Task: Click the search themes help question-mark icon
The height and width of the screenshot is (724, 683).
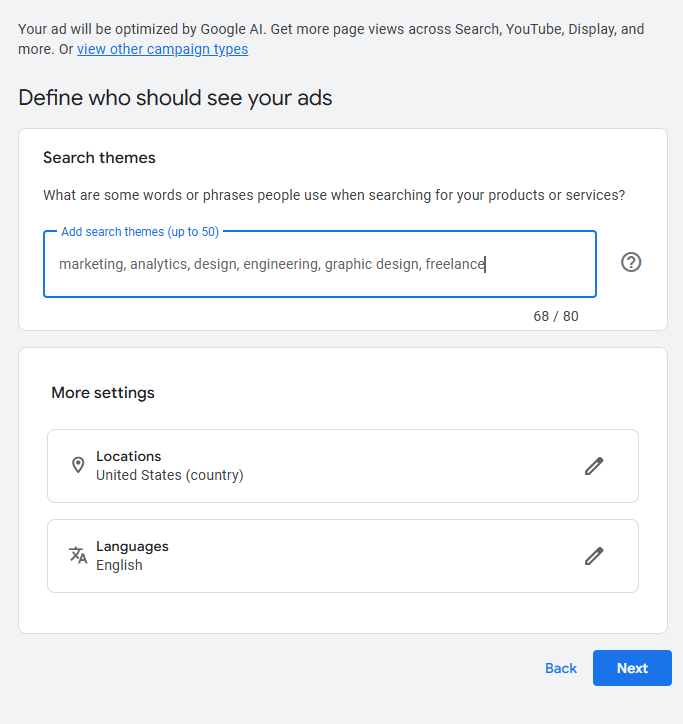Action: pos(630,262)
